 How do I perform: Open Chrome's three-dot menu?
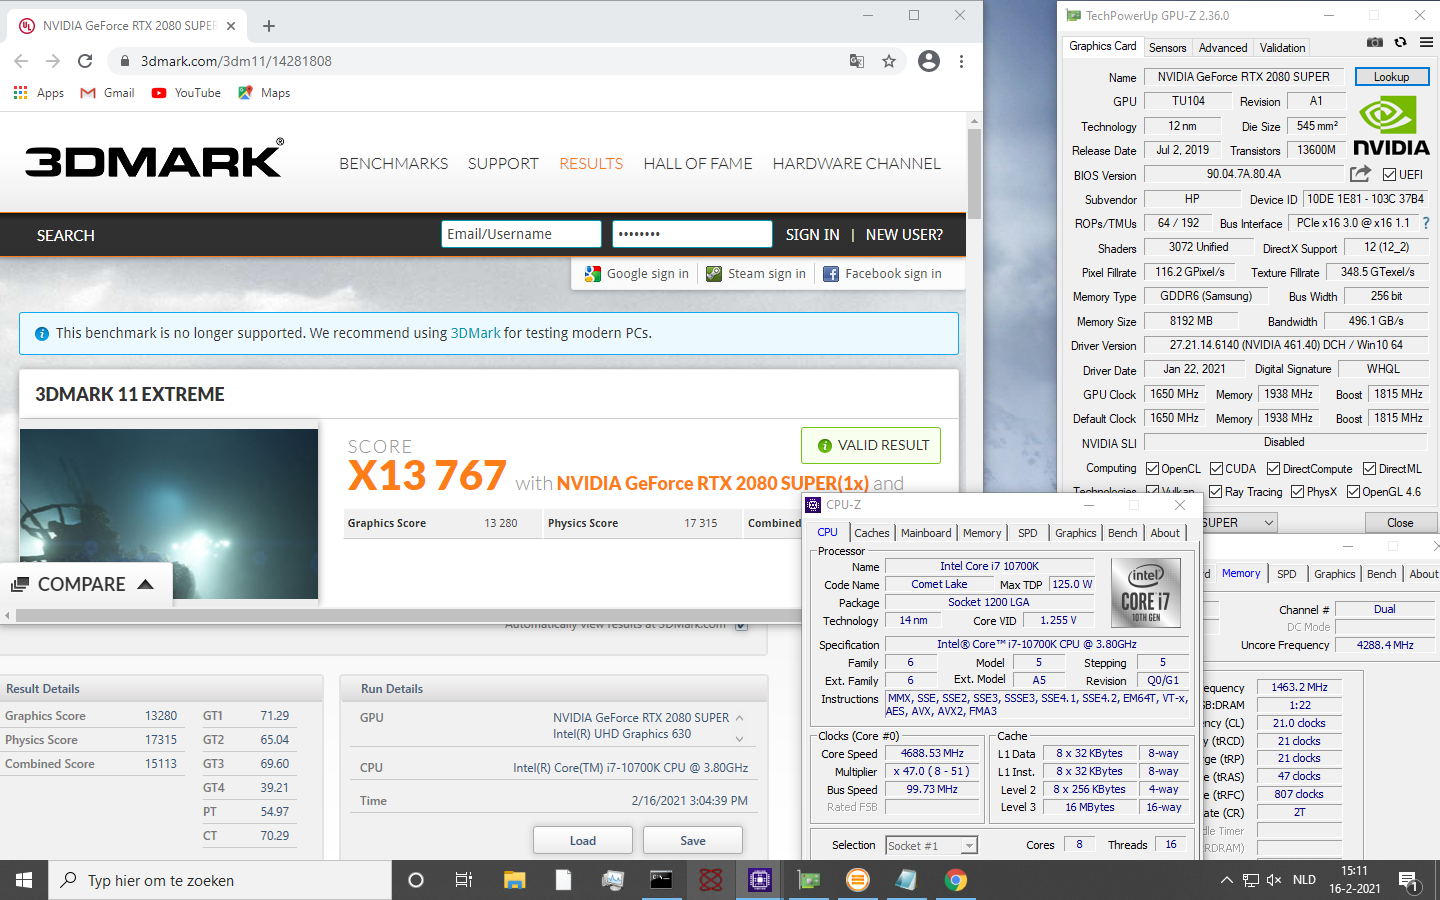(x=961, y=61)
